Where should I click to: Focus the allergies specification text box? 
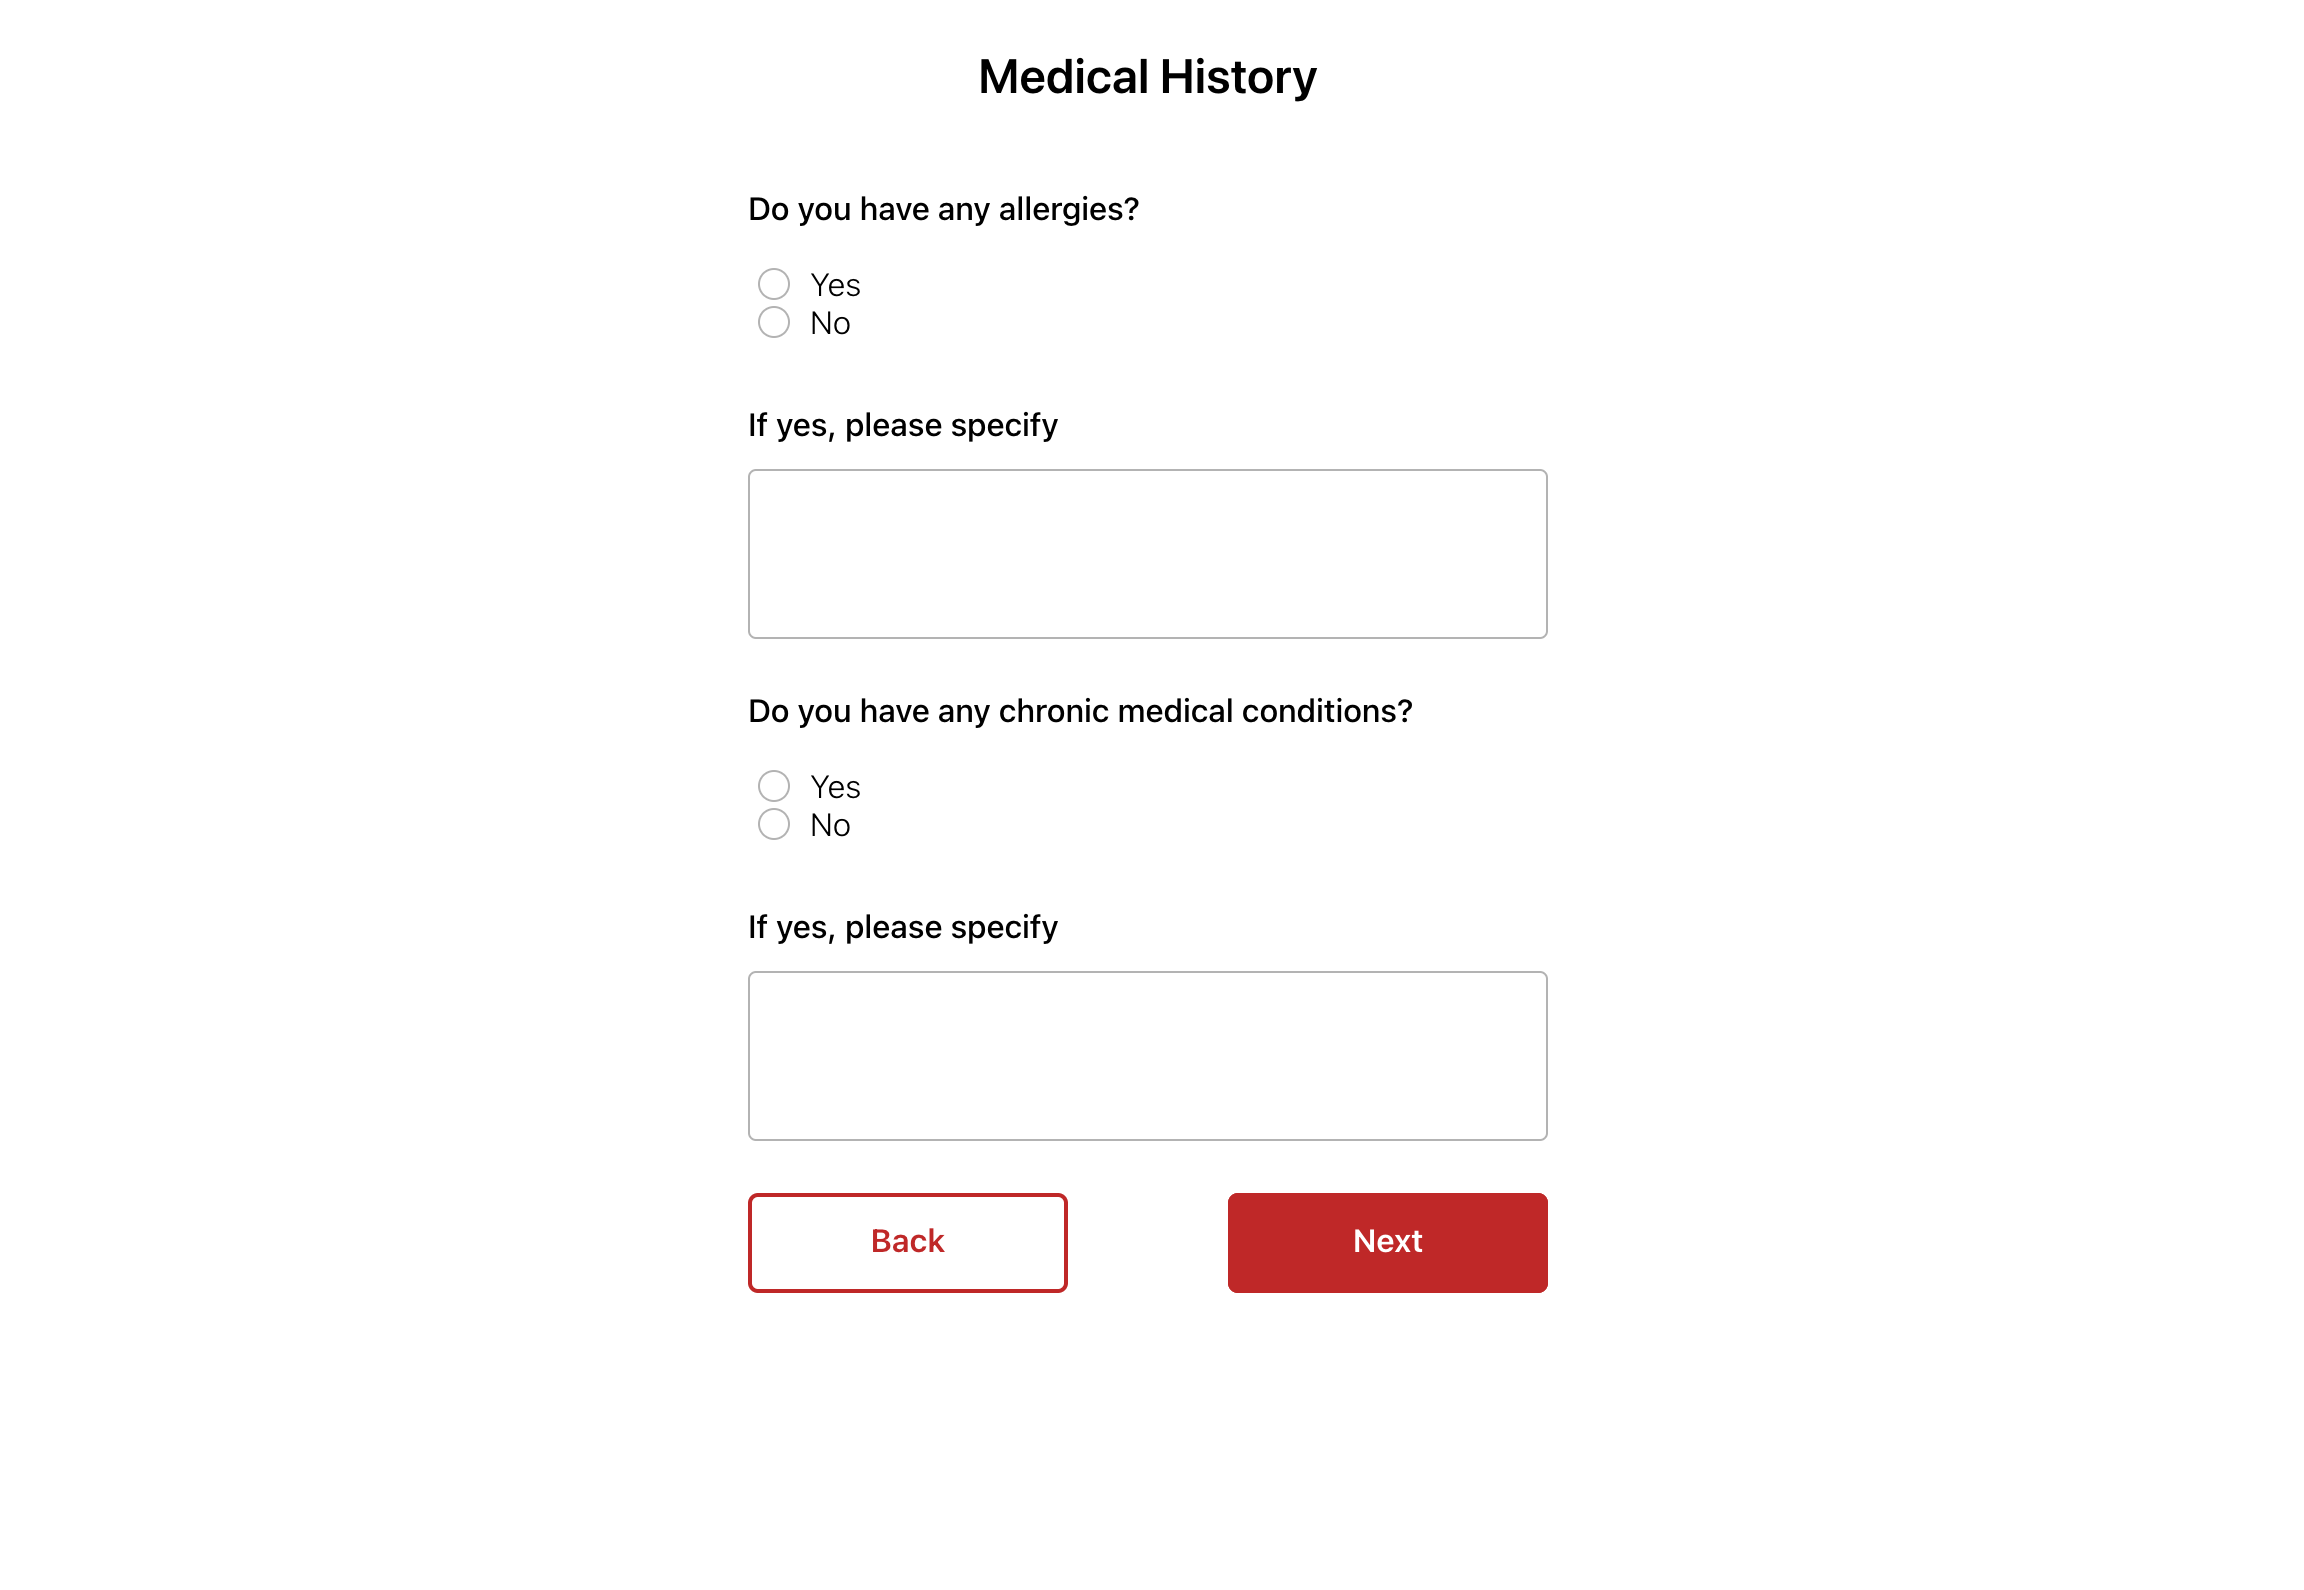(1147, 554)
